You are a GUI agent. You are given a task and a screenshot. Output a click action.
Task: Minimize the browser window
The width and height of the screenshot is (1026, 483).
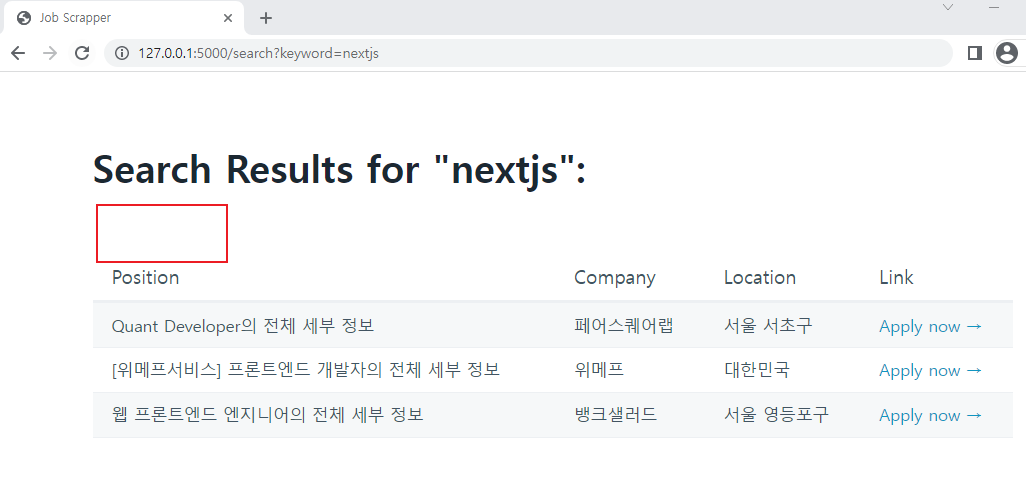[993, 7]
